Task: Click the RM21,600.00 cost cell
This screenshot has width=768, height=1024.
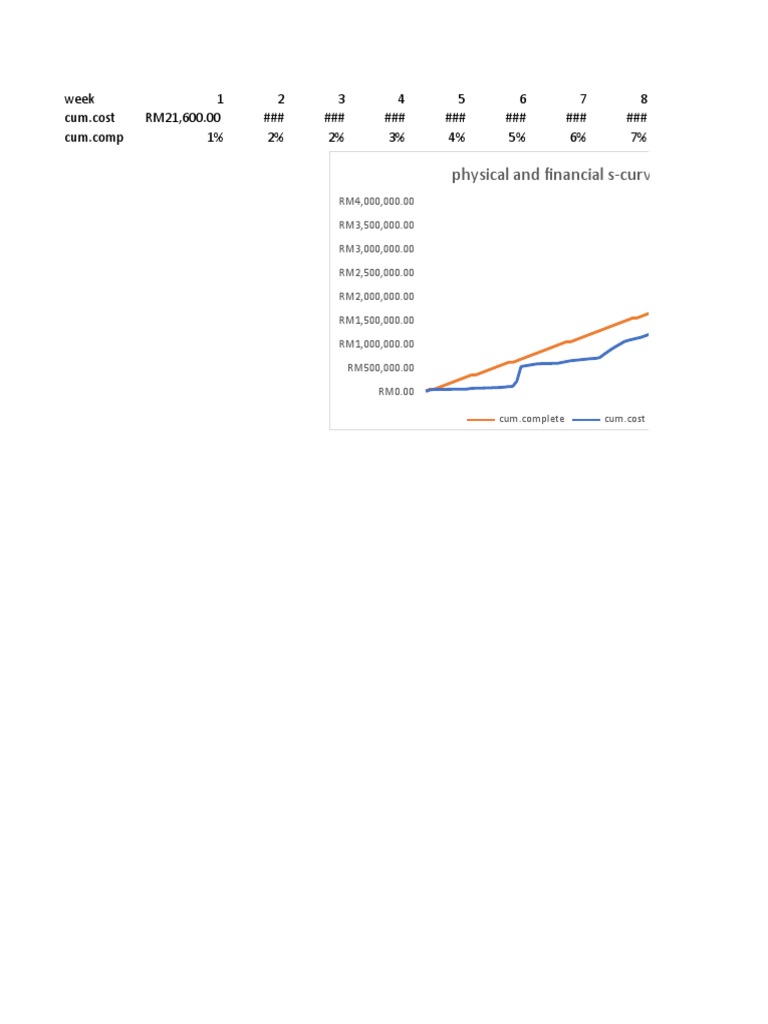Action: pos(183,118)
